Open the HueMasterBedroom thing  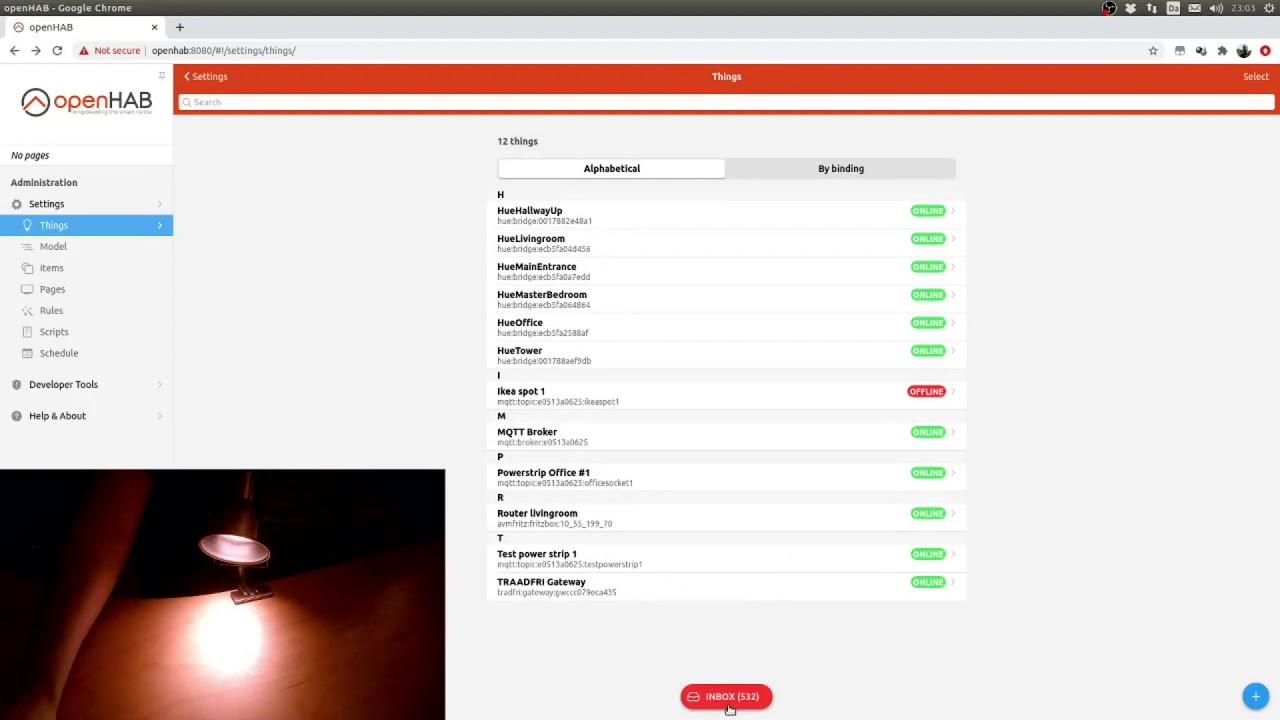pos(727,299)
